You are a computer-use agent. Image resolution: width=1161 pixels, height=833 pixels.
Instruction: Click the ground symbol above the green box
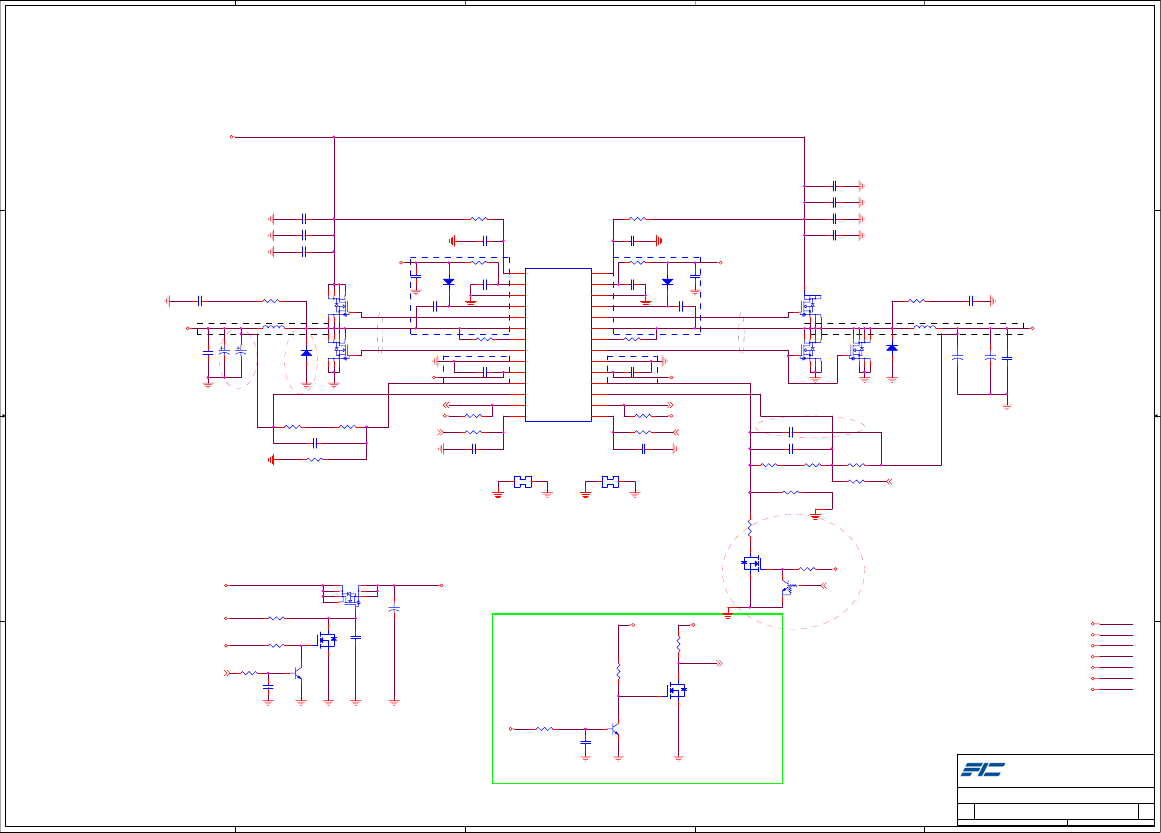click(728, 615)
